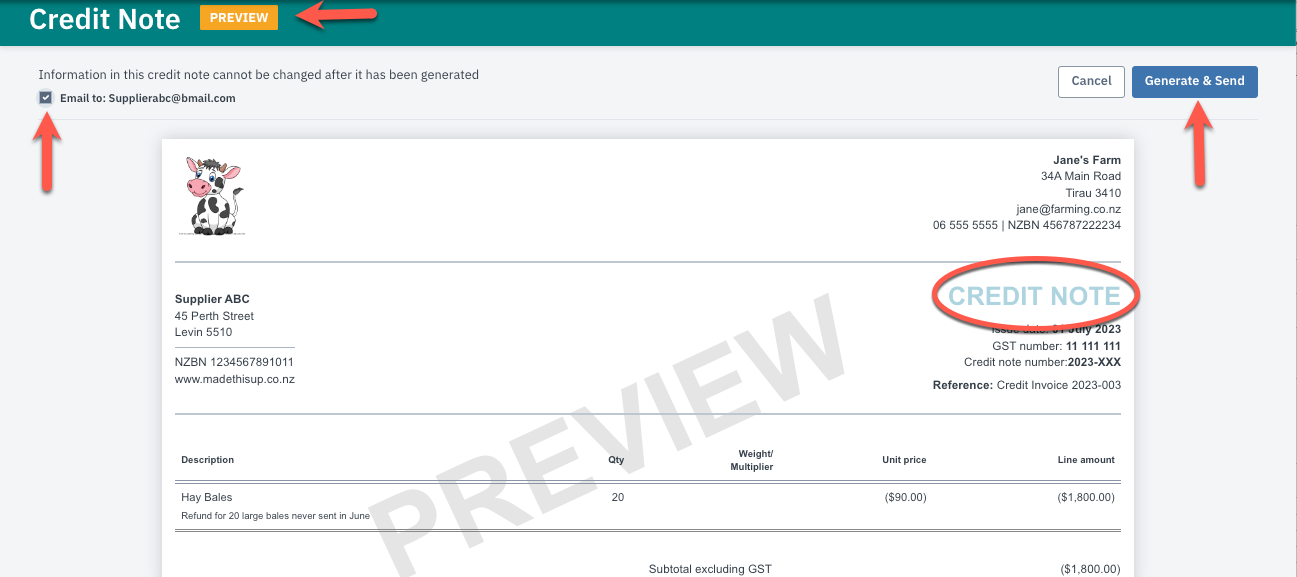Click the Reference Credit Invoice 2023-003 text

(x=1026, y=385)
